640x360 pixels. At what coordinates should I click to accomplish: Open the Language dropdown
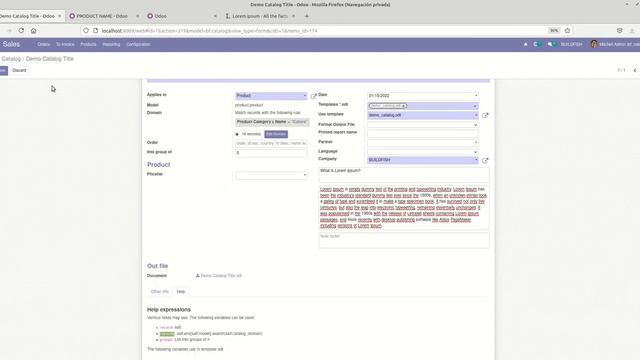click(423, 152)
